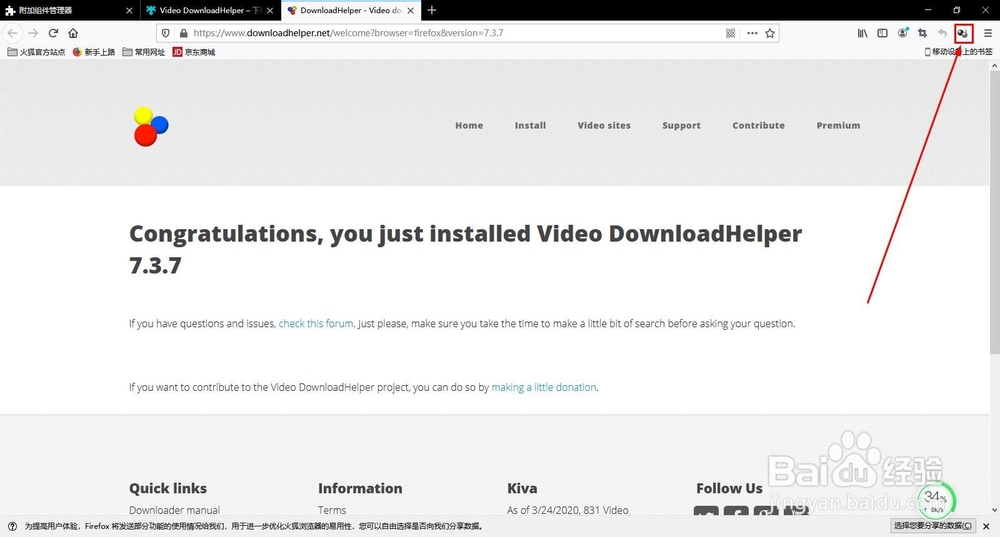The image size is (1000, 537).
Task: Click the undo arrow toolbar icon
Action: tap(942, 33)
